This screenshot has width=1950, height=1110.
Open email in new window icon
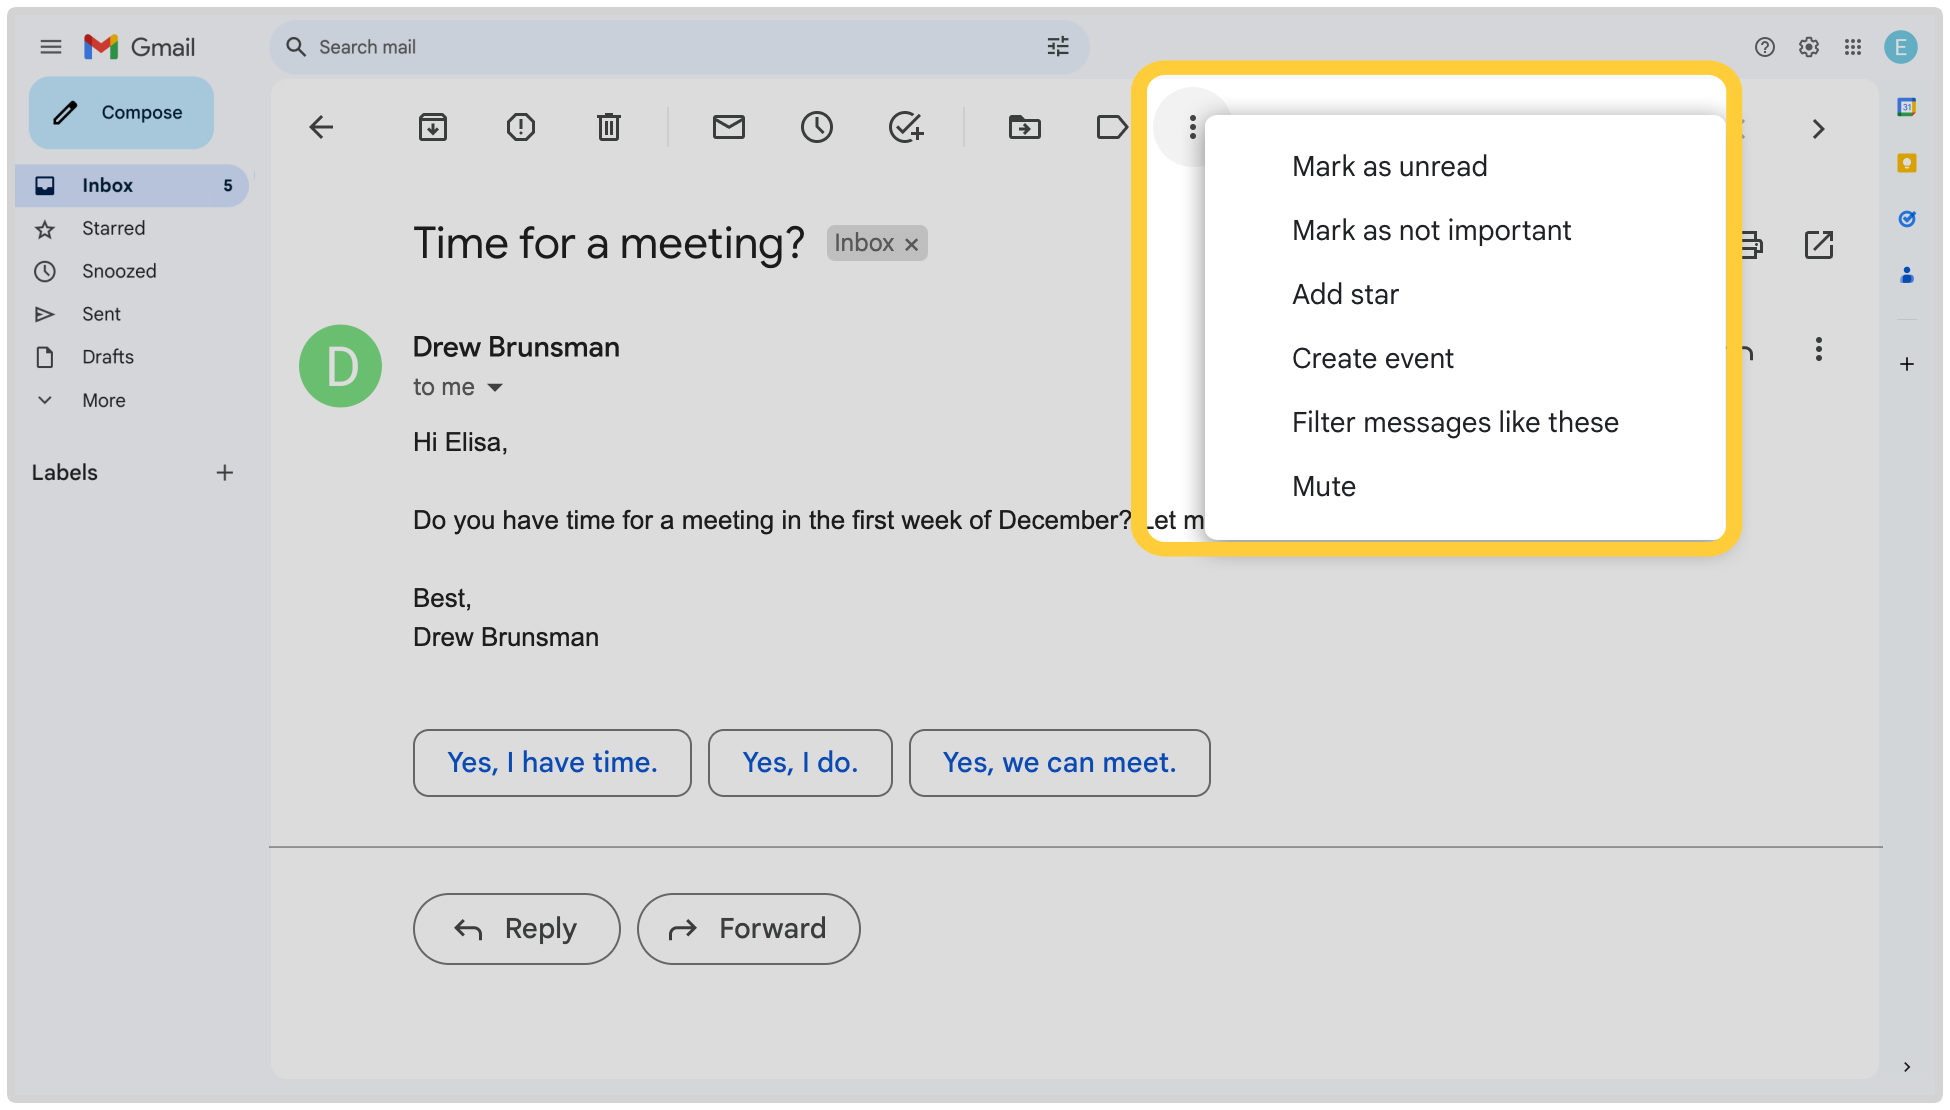[x=1818, y=244]
